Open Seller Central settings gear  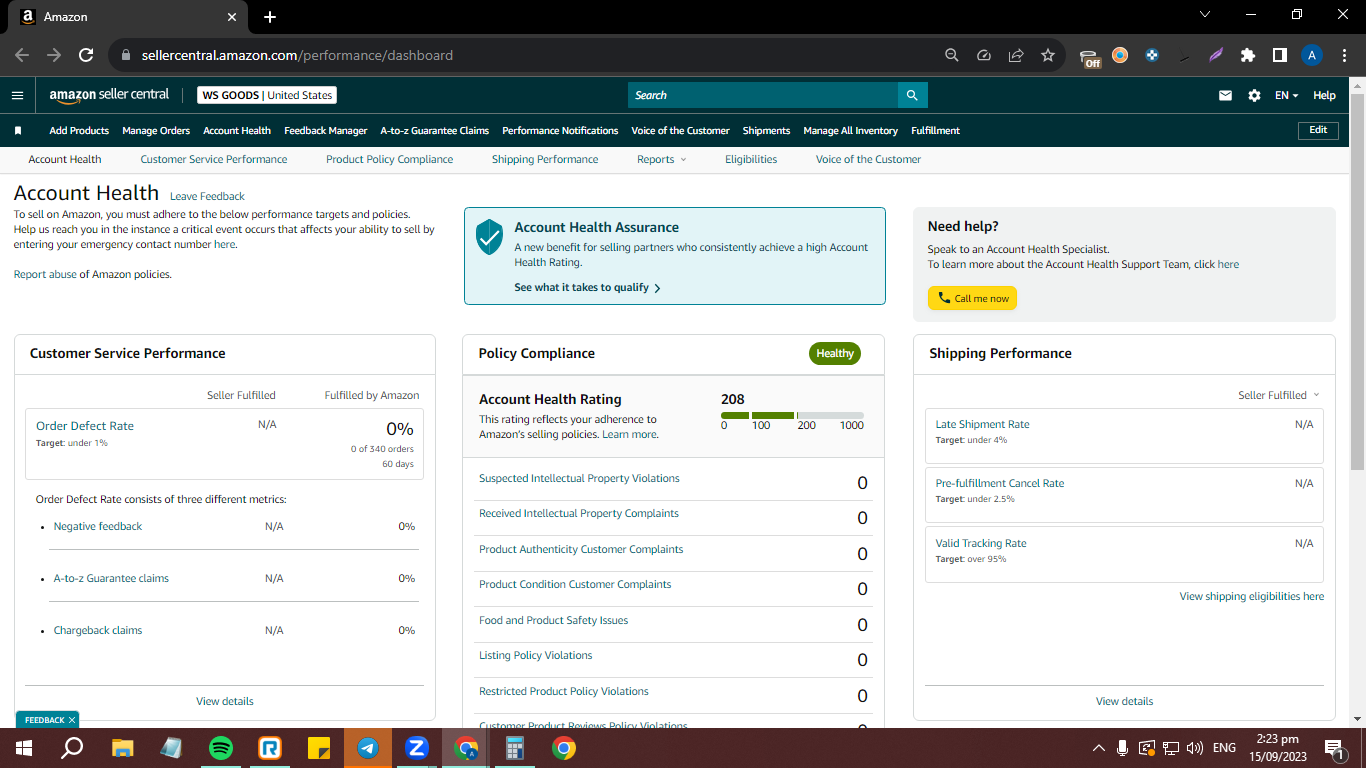click(1254, 96)
